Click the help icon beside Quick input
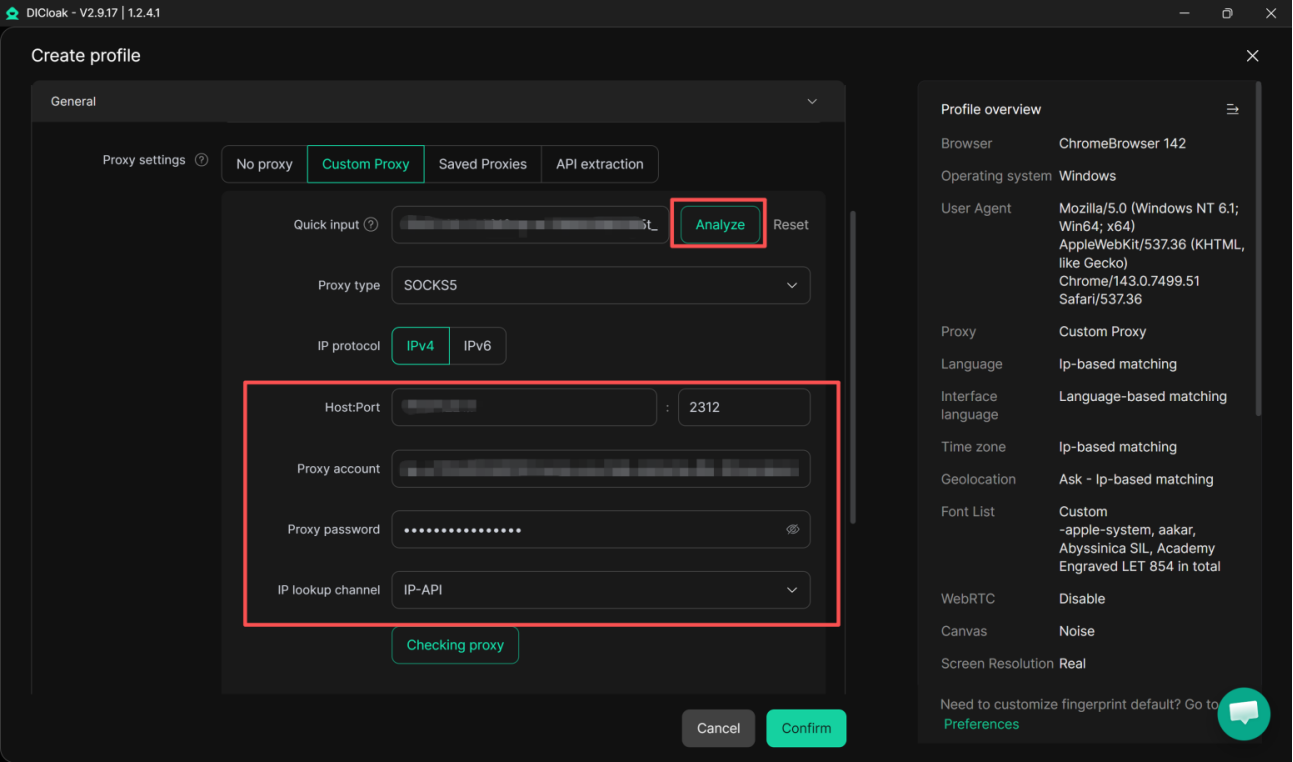The width and height of the screenshot is (1293, 762). 371,225
